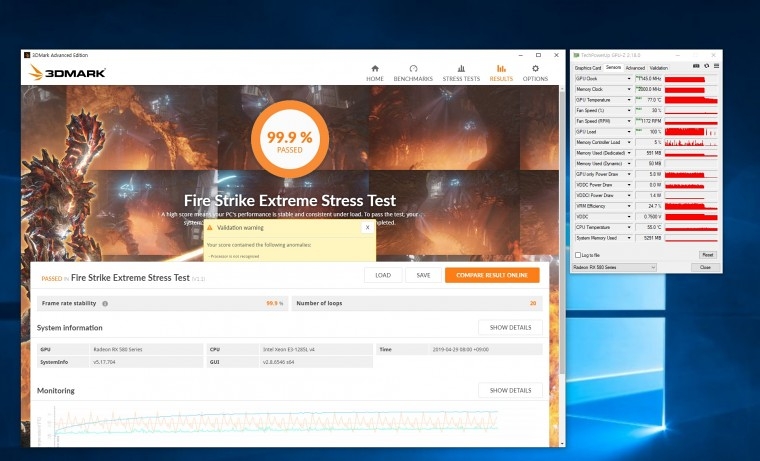The height and width of the screenshot is (461, 760).
Task: Click the 1172 RPM fan speed value
Action: point(649,121)
